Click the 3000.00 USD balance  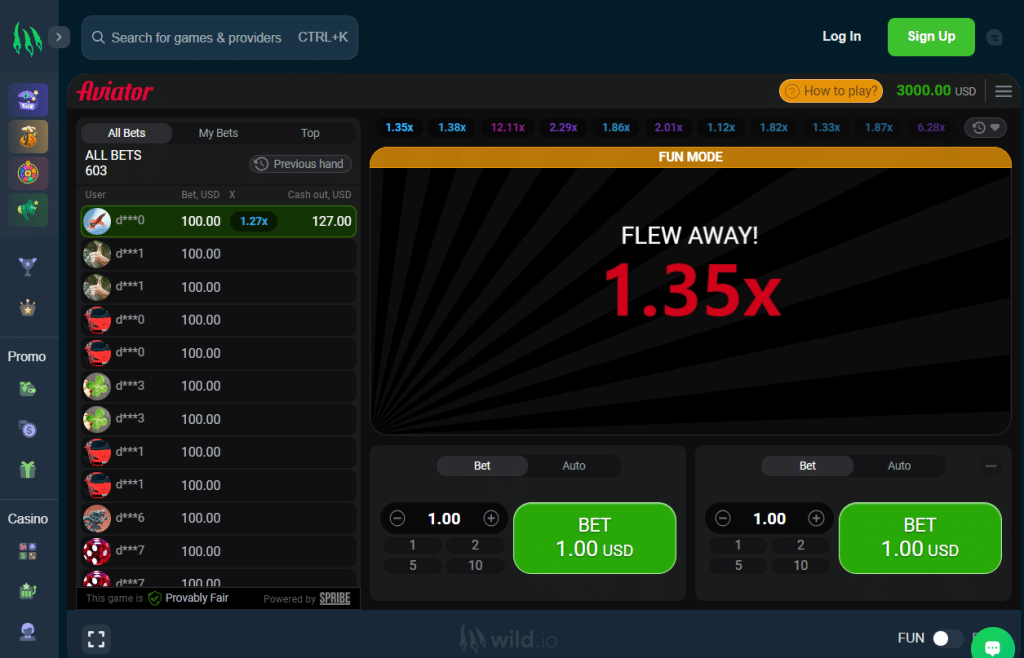pyautogui.click(x=936, y=91)
